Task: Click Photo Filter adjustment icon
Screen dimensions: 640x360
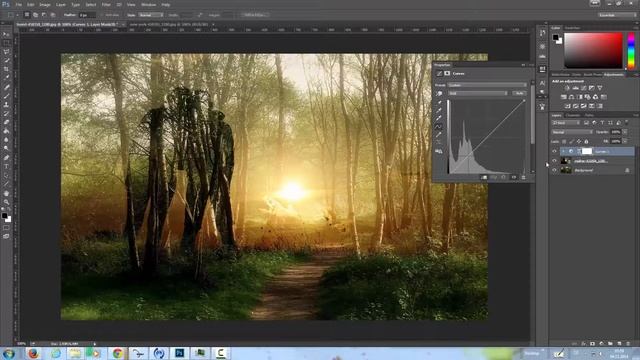Action: coord(587,97)
